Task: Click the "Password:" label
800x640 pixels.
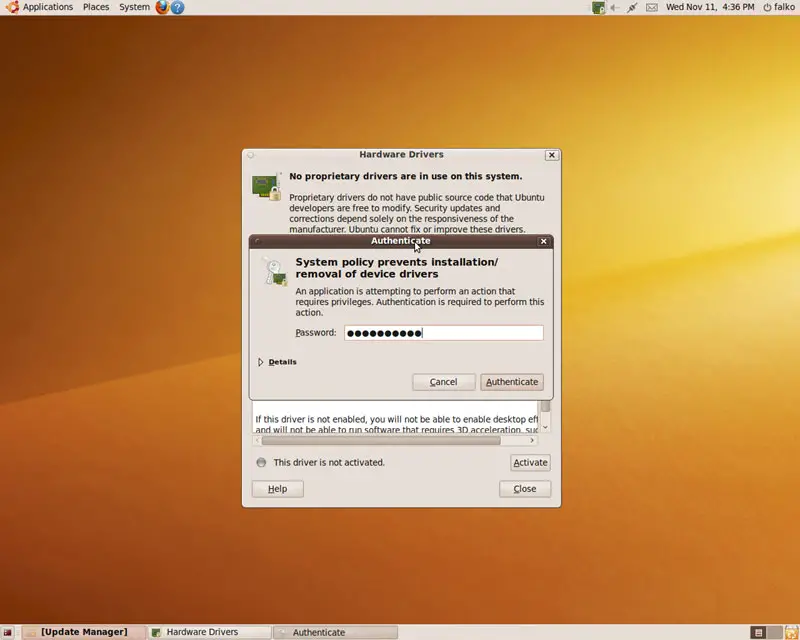Action: (316, 333)
